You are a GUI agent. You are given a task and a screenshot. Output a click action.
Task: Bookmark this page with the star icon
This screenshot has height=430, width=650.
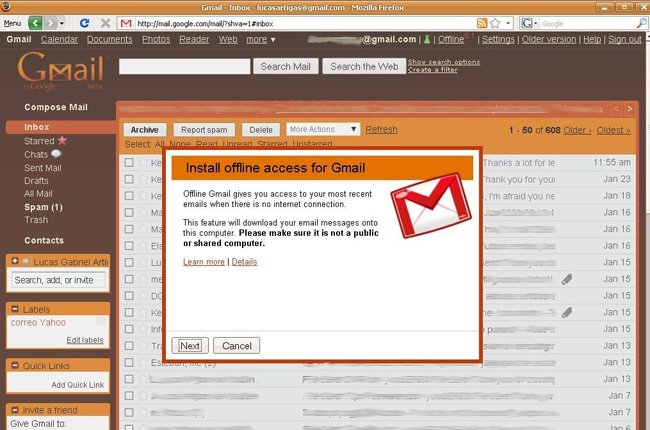tap(495, 23)
